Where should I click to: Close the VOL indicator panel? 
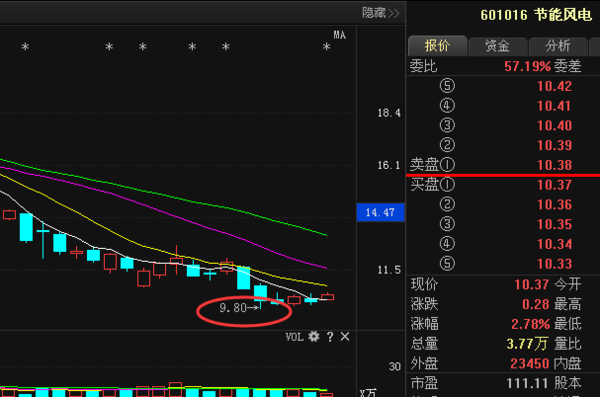coord(345,337)
